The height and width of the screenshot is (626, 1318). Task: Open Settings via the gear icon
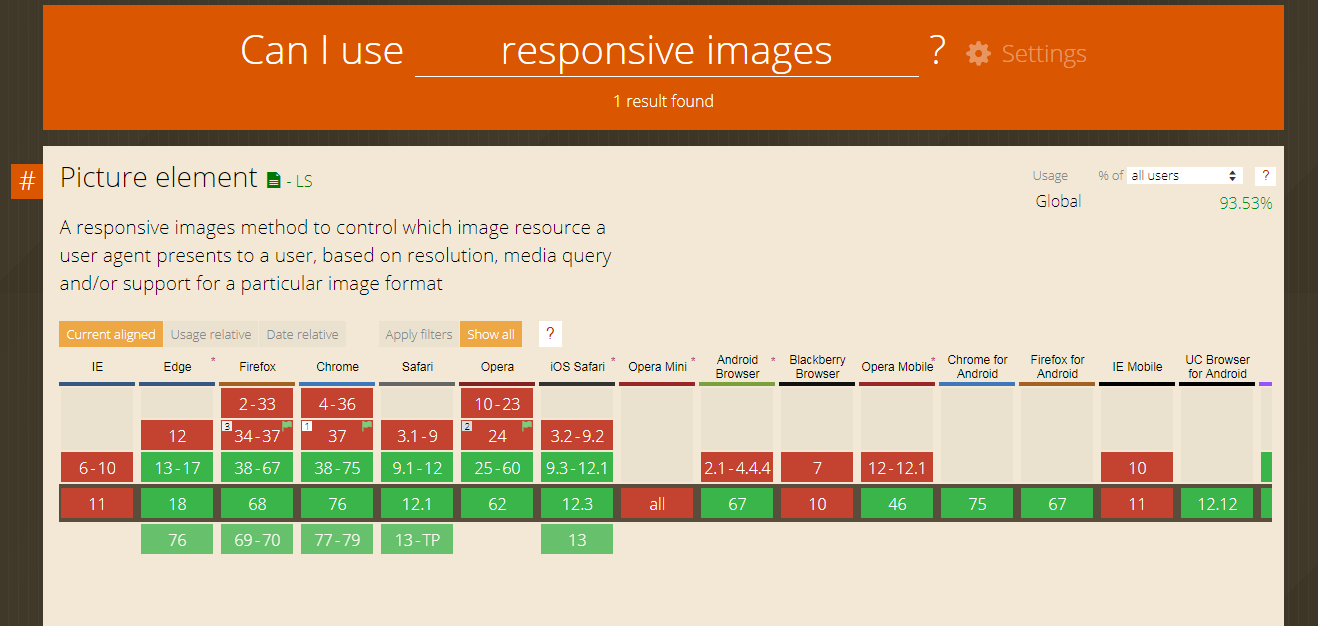pos(977,54)
